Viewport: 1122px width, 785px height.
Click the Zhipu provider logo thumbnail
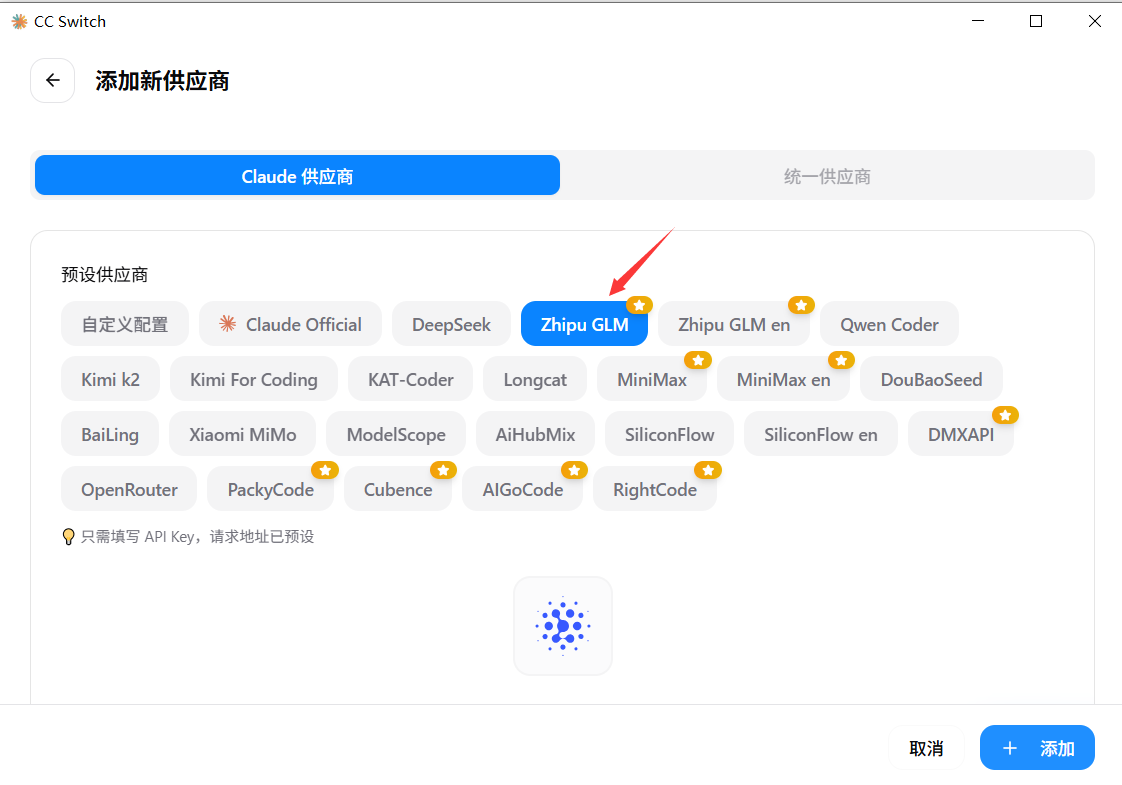click(x=563, y=625)
